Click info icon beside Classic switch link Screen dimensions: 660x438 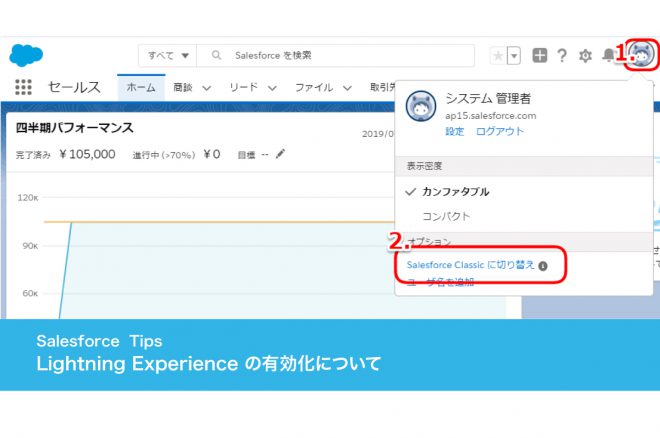point(543,266)
